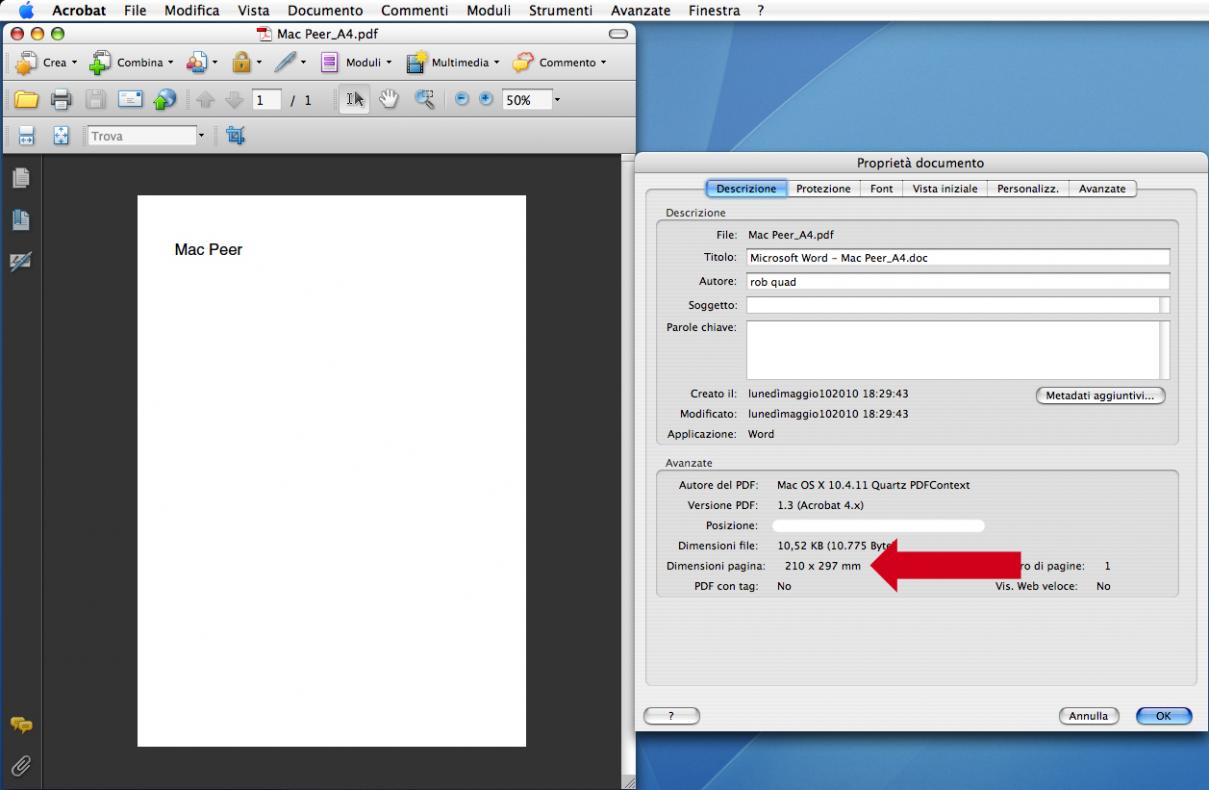Click the 'Mac Peer' text on page
1209x790 pixels.
pyautogui.click(x=208, y=249)
